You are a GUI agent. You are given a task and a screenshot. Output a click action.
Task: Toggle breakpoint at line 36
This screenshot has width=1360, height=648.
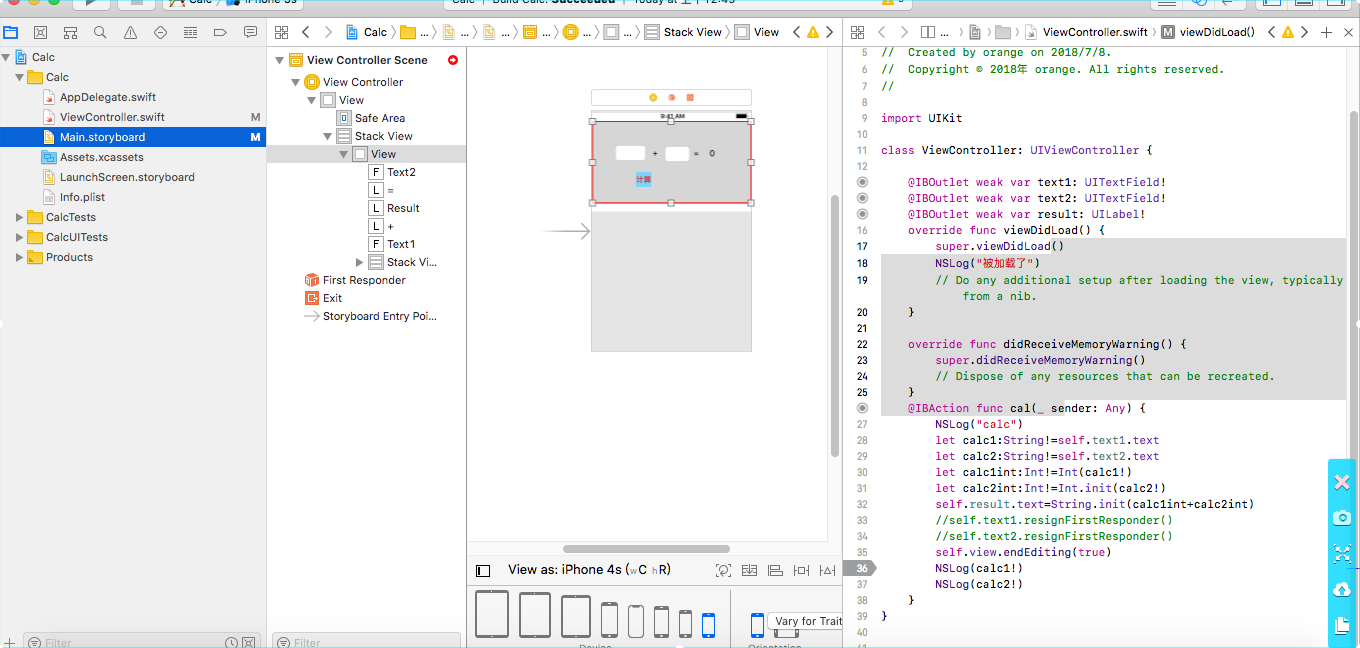coord(859,568)
